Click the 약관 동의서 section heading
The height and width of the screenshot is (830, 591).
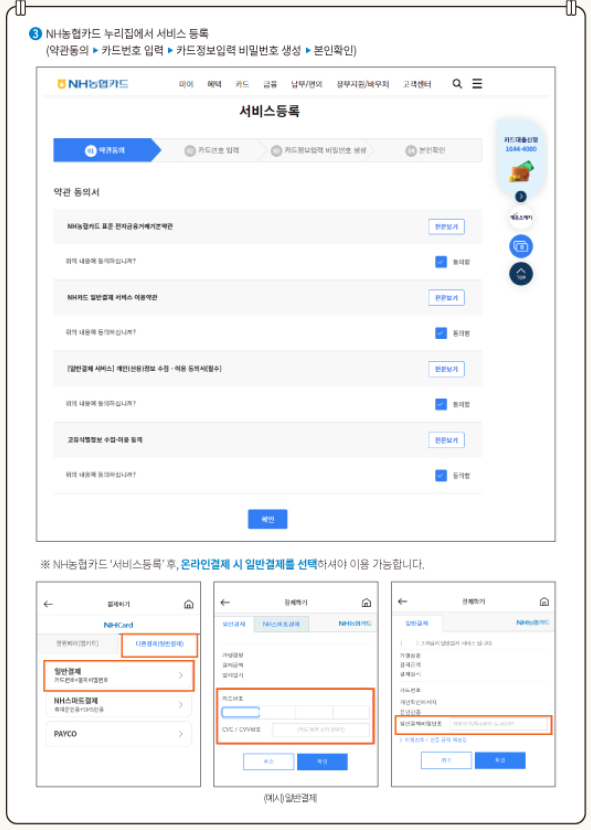point(76,192)
